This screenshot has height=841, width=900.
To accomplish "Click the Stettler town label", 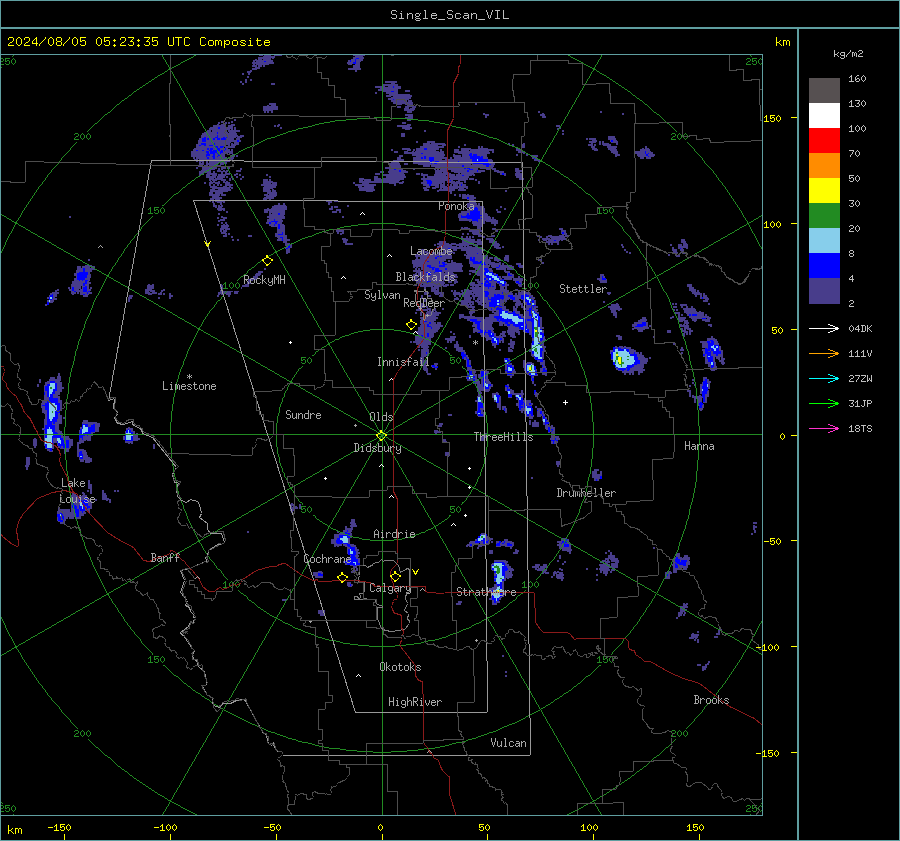I will (583, 289).
